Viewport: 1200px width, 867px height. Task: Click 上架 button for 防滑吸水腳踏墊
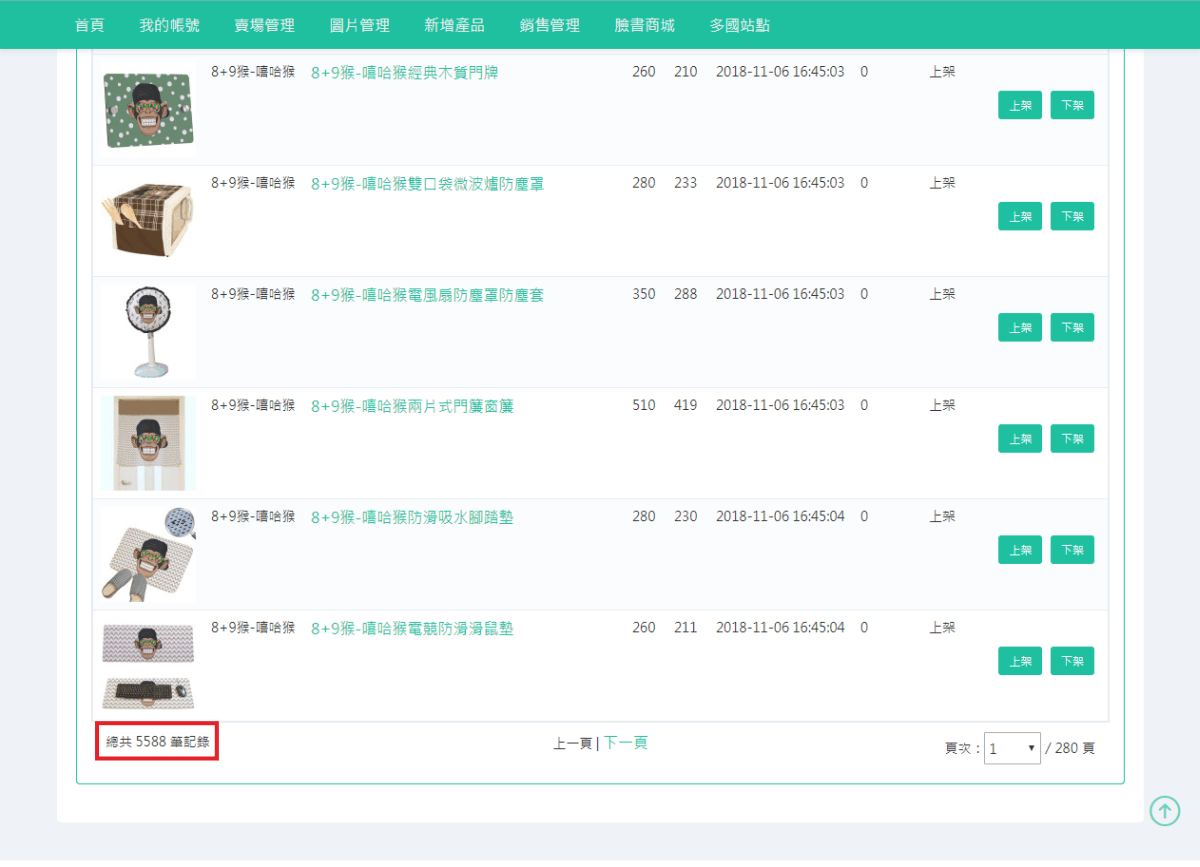click(1019, 549)
